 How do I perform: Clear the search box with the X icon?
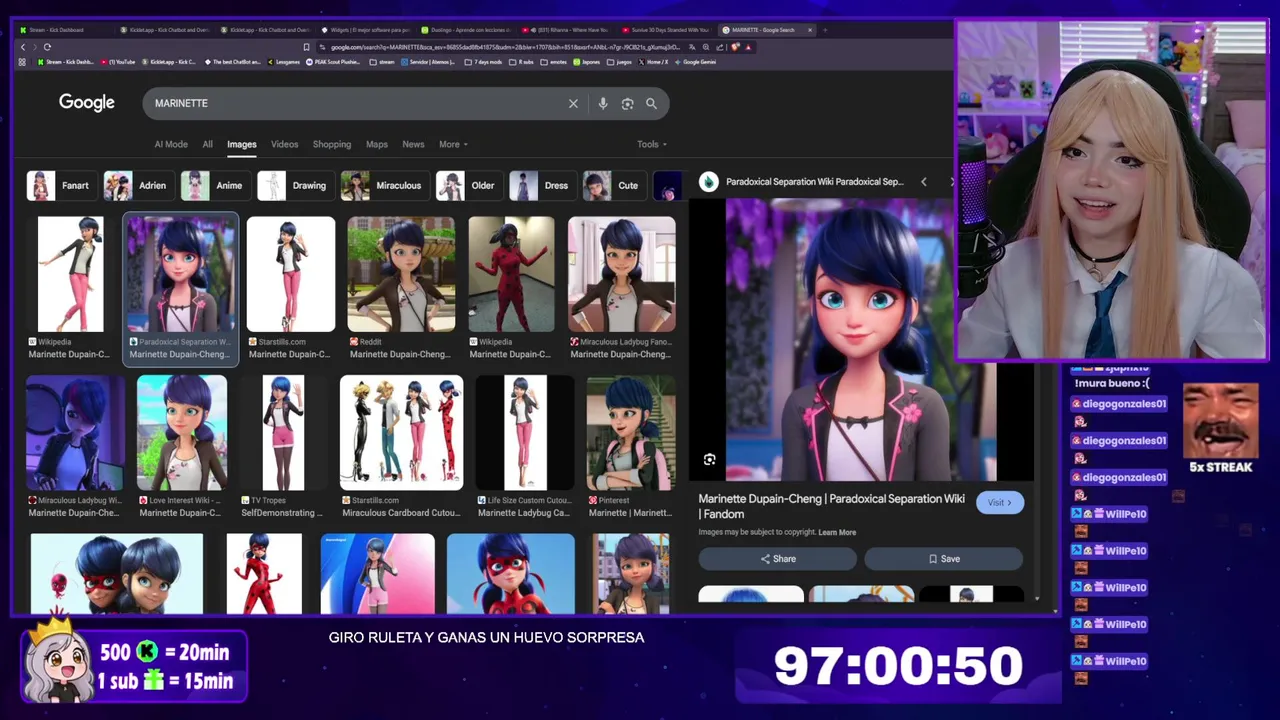click(573, 103)
